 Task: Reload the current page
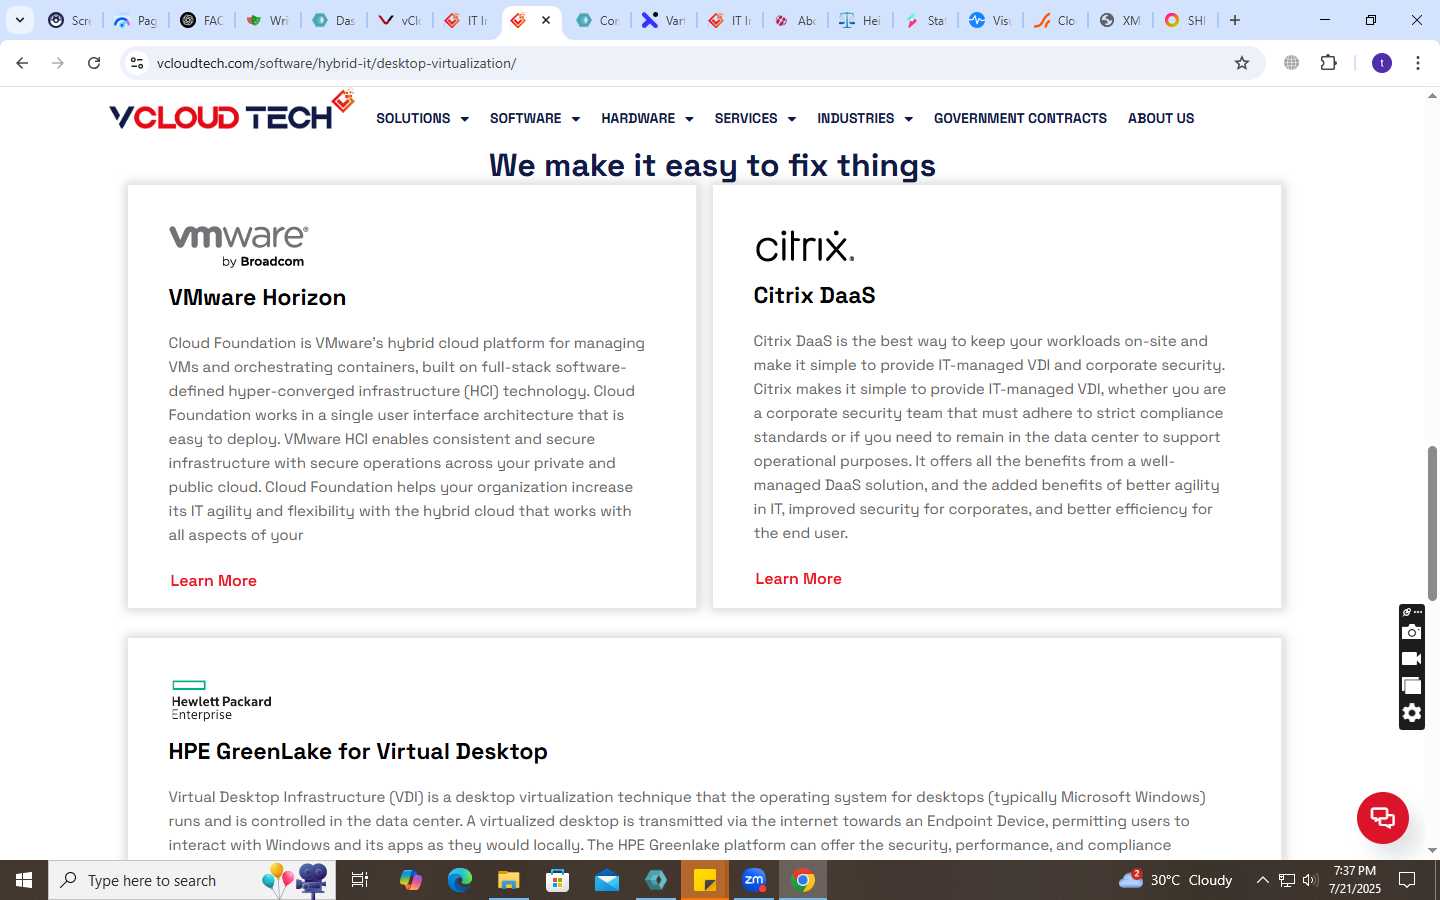pos(94,63)
